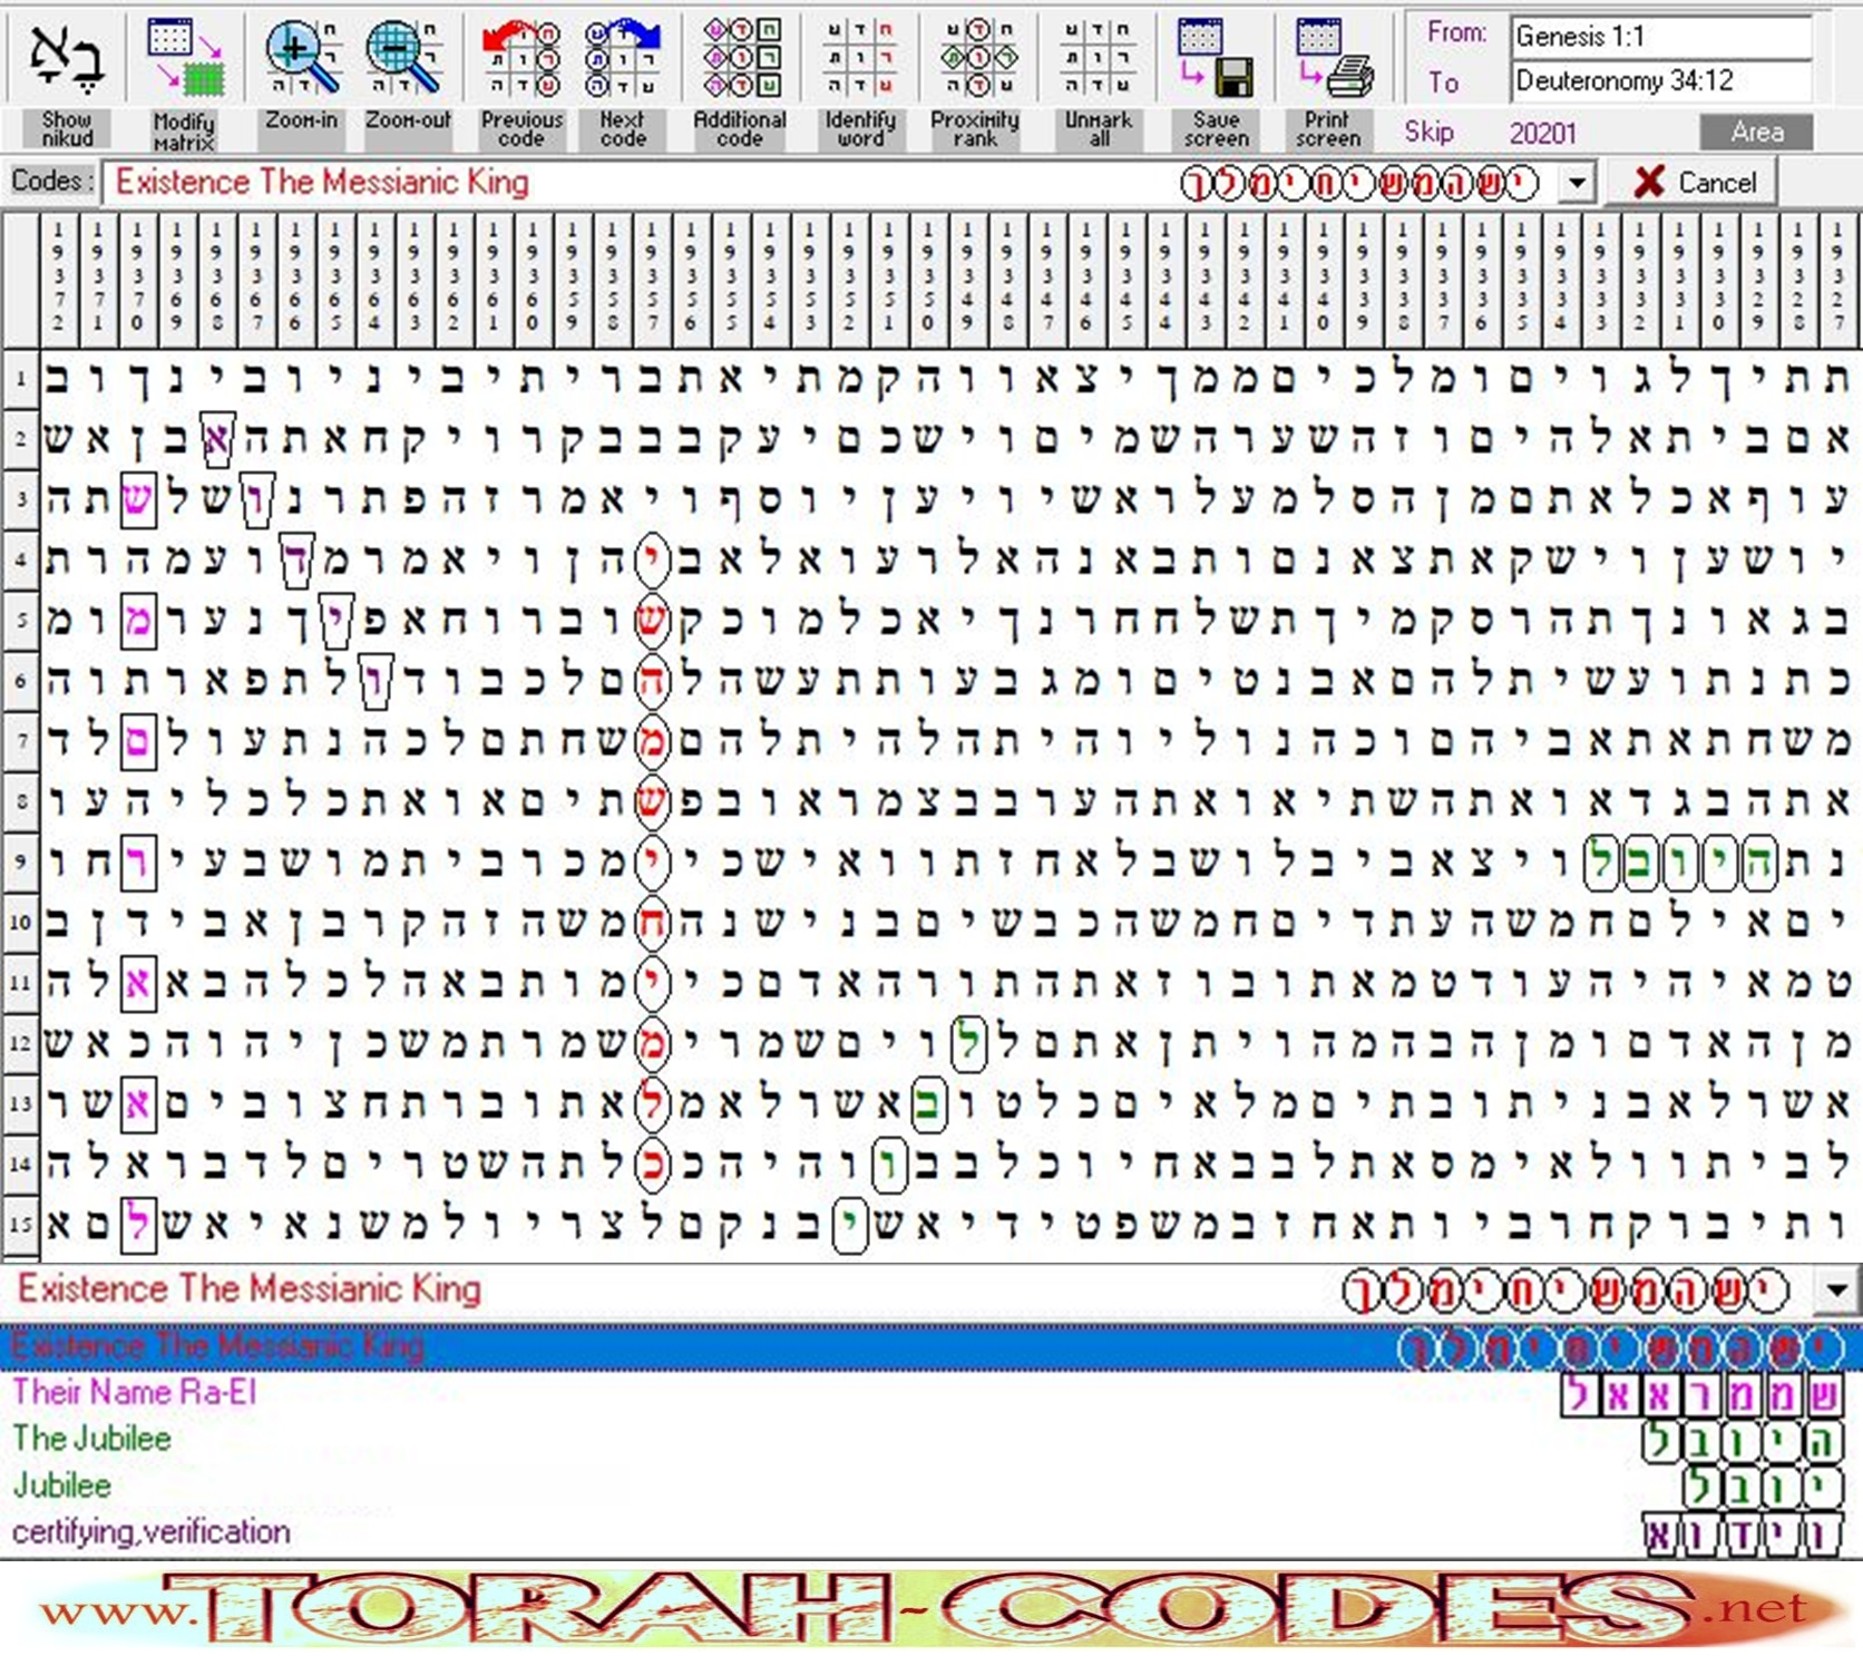Click the Skip value 20201
This screenshot has height=1656, width=1863.
(x=1543, y=133)
